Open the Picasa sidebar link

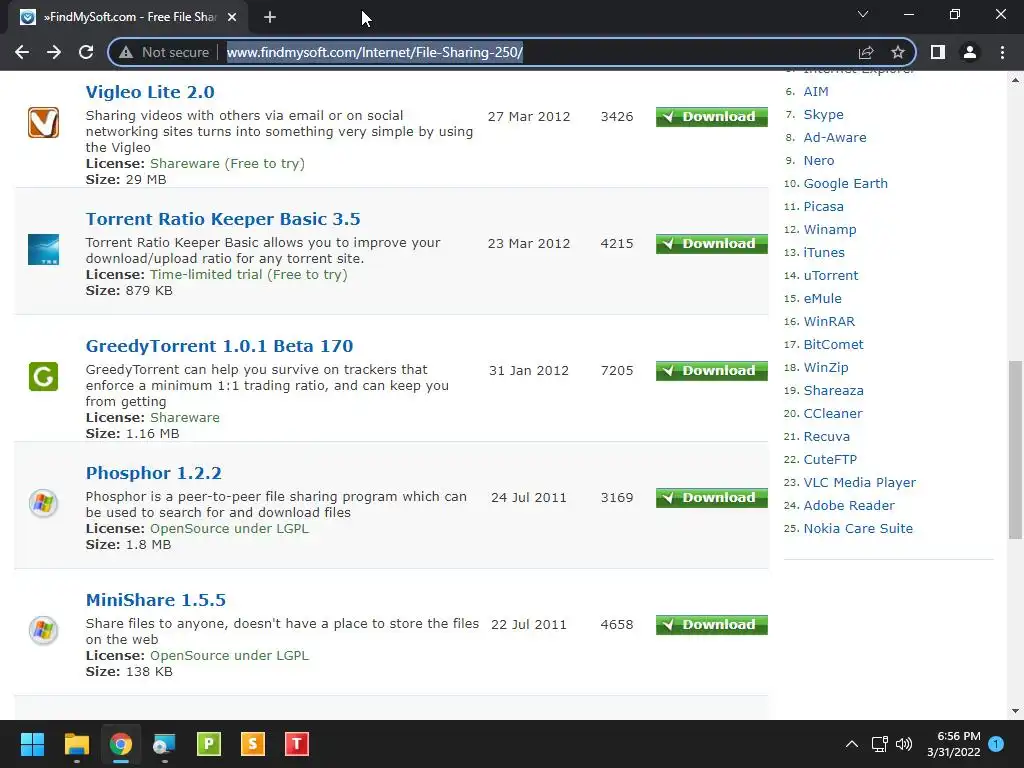[x=824, y=206]
